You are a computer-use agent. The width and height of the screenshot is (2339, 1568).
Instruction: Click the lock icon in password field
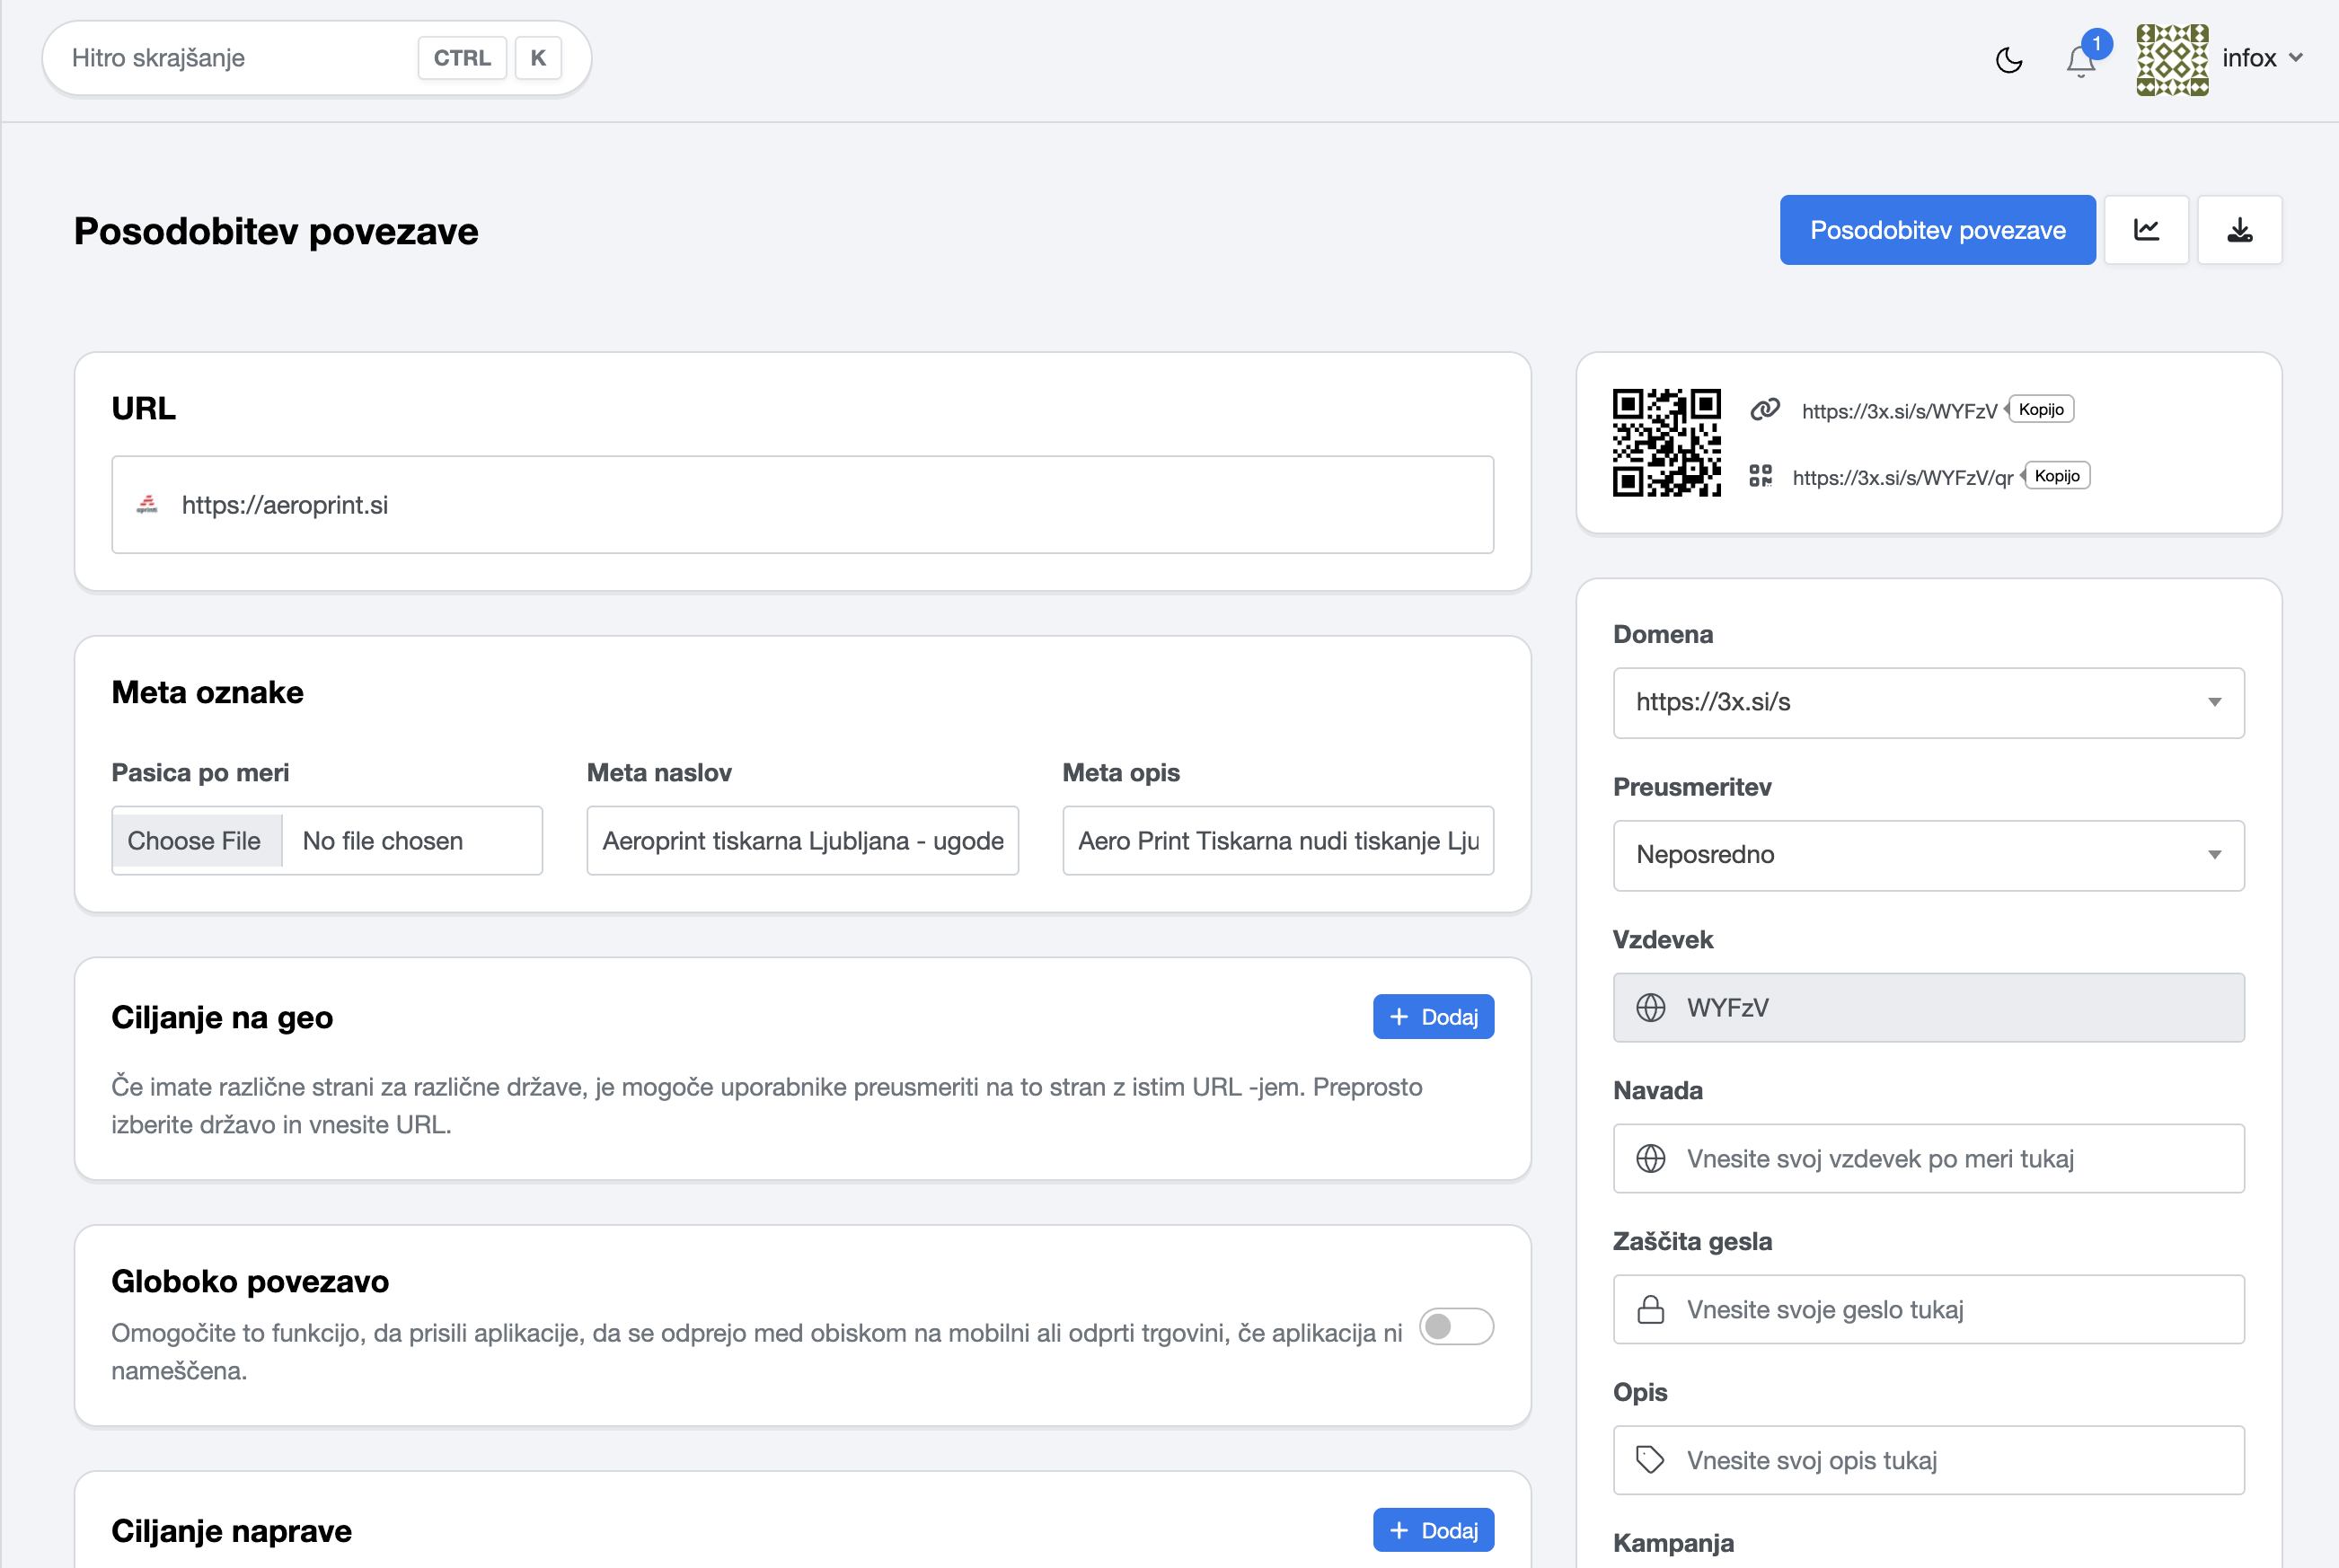tap(1651, 1309)
